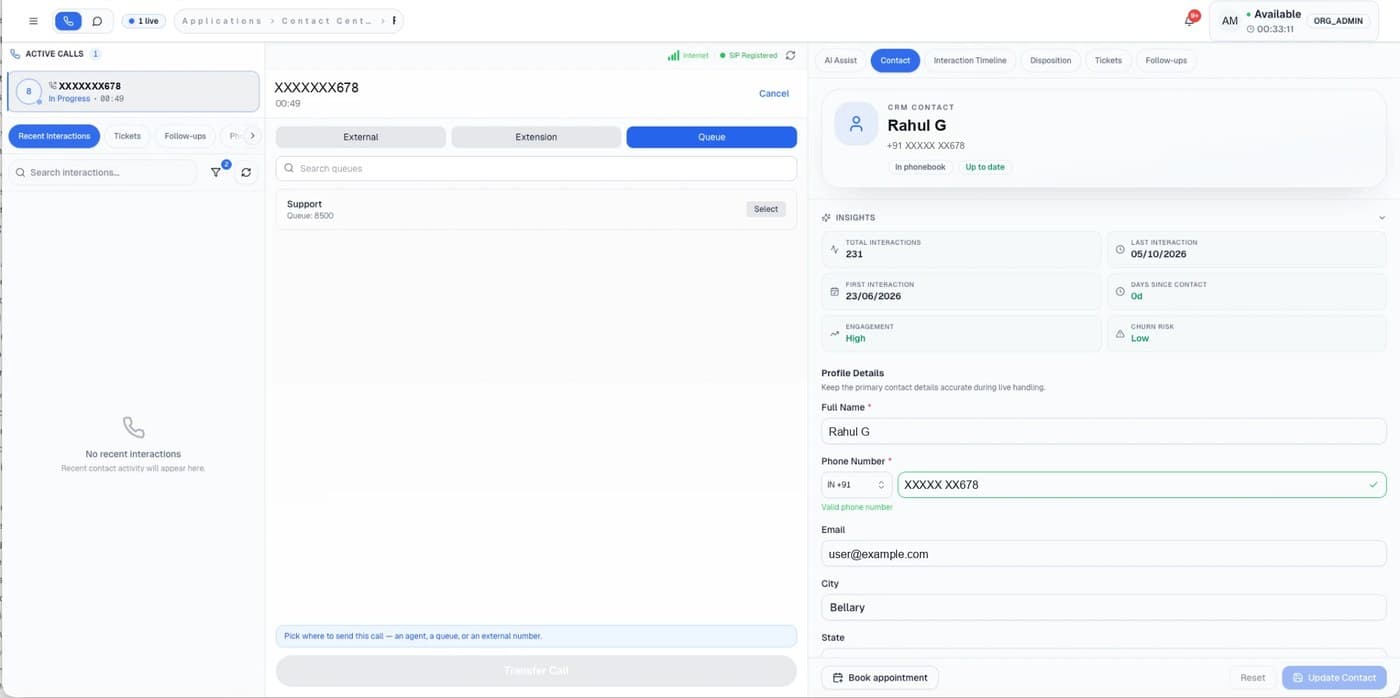Show more tabs with right chevron
Screen dimensions: 1400x698
pos(252,136)
